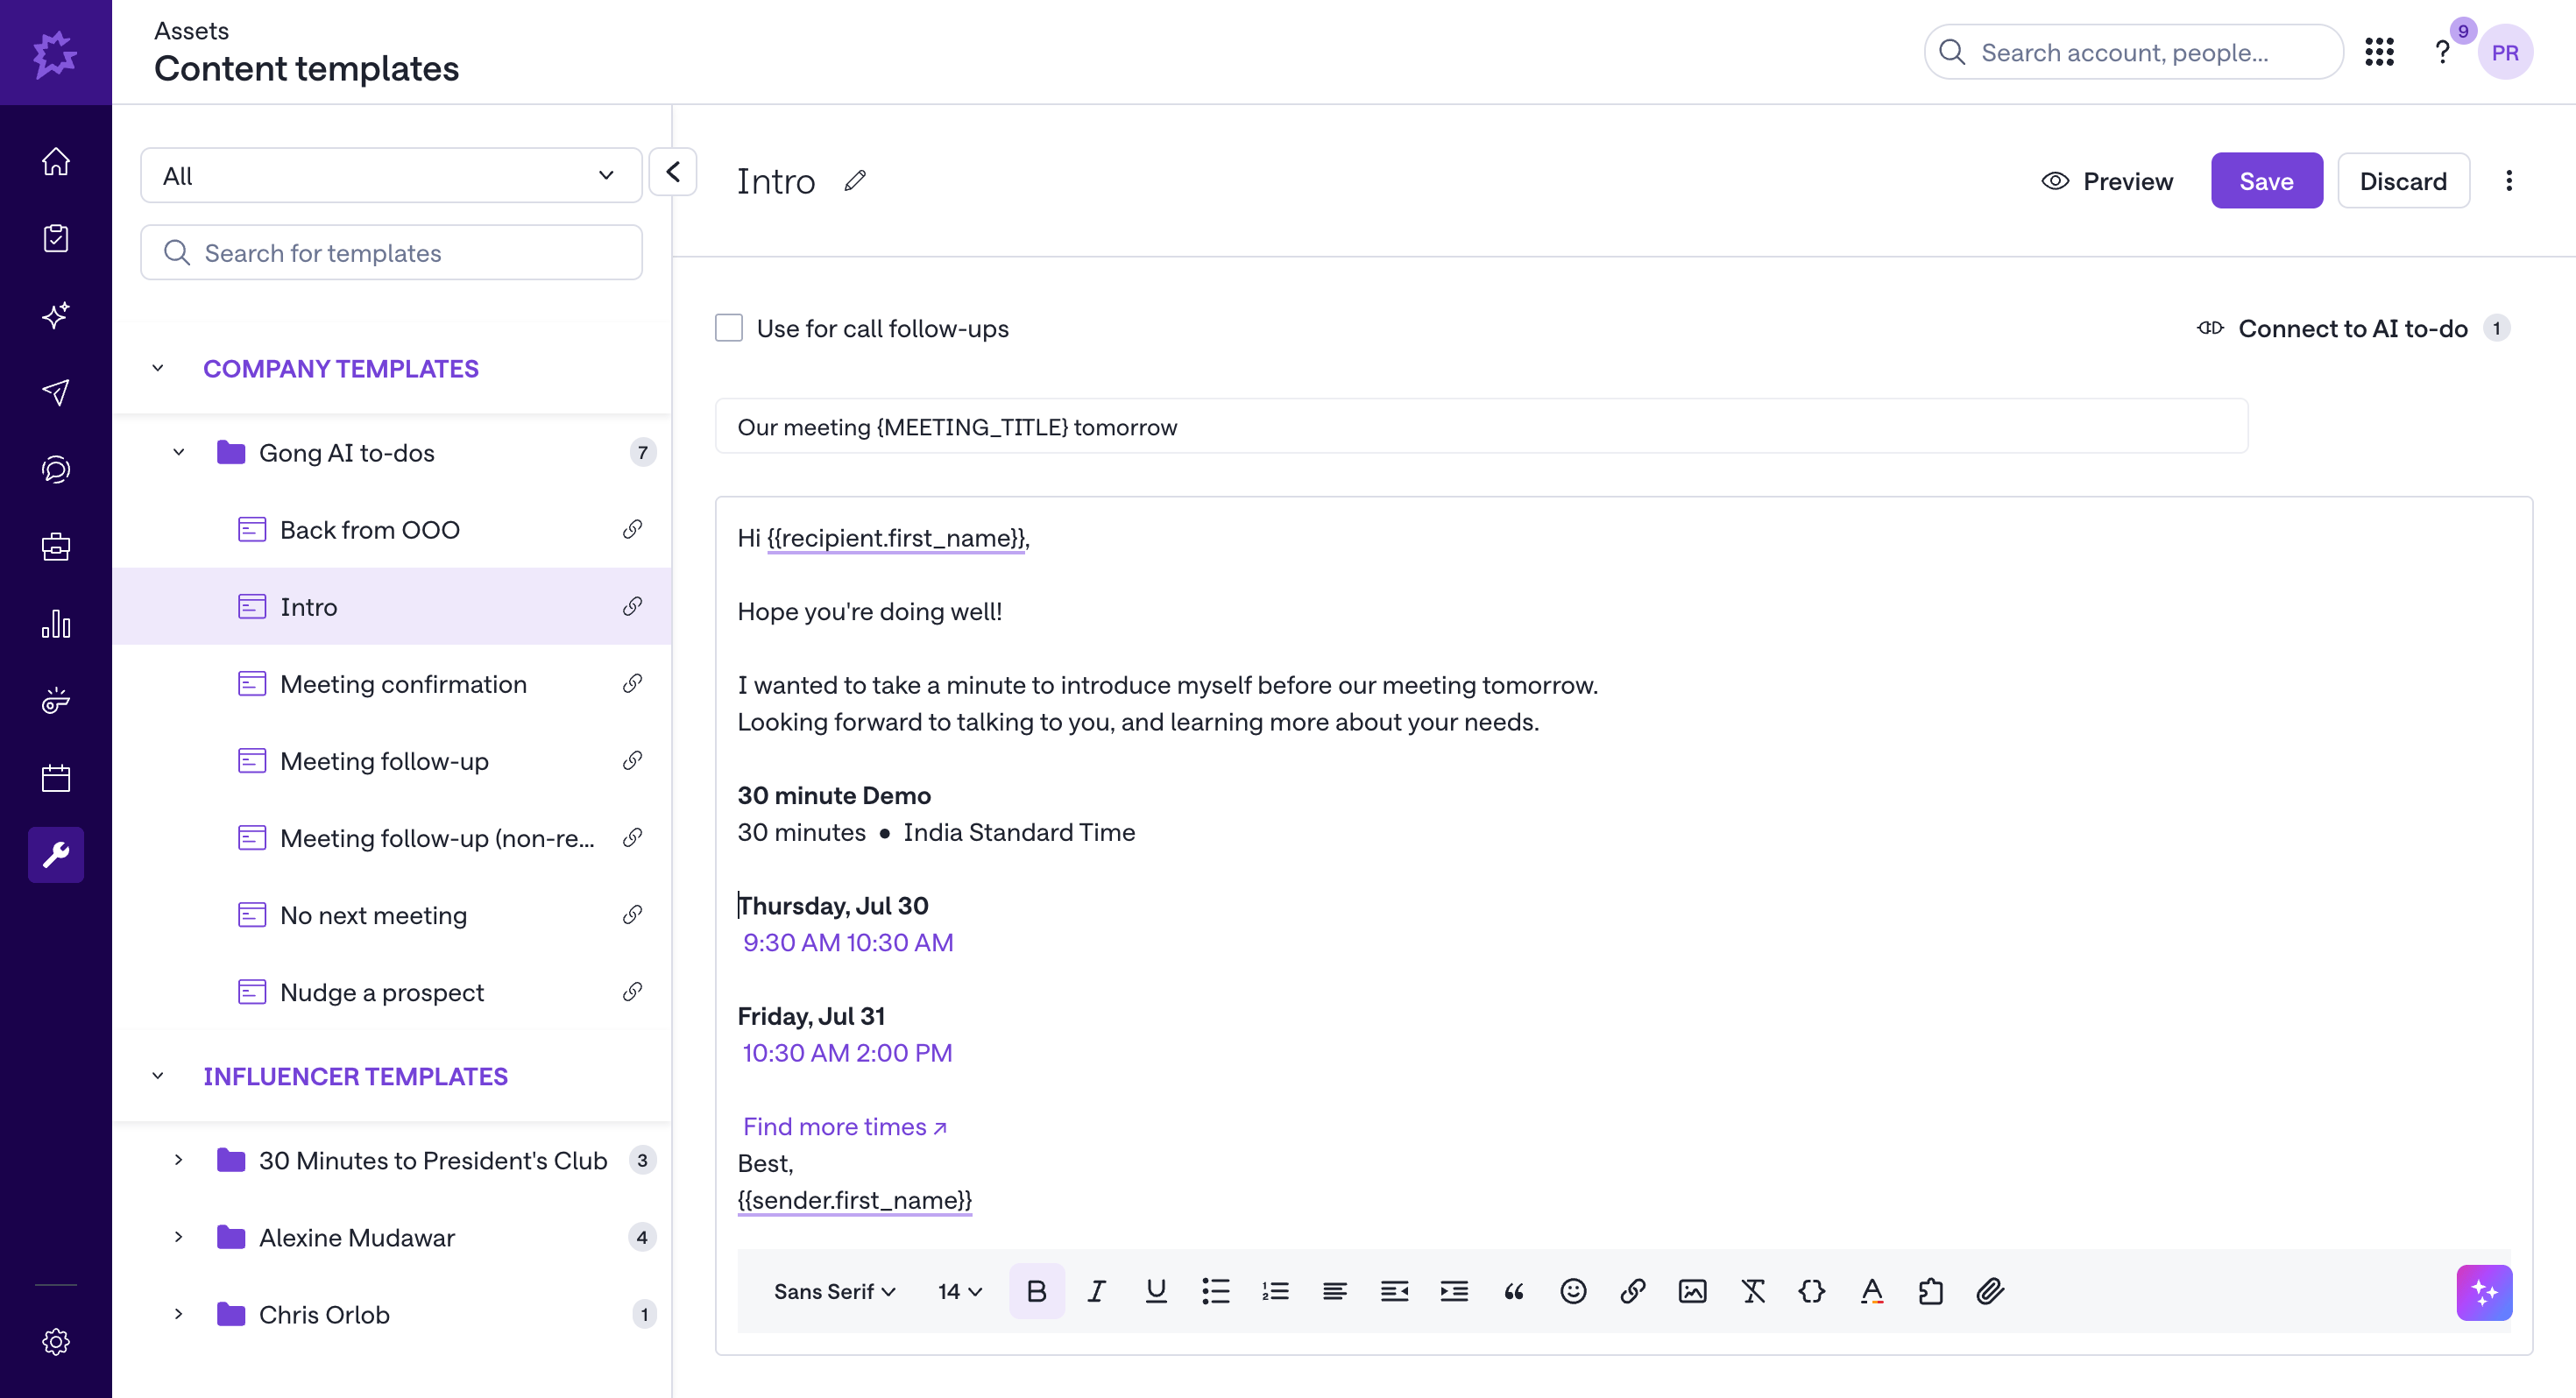This screenshot has width=2576, height=1398.
Task: Open the paper plane Engage icon
Action: click(x=56, y=392)
